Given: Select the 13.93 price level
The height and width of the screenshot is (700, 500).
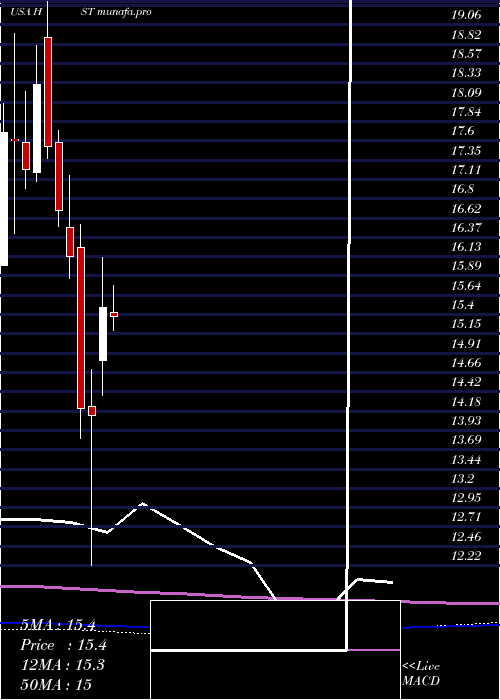Looking at the screenshot, I should (466, 421).
